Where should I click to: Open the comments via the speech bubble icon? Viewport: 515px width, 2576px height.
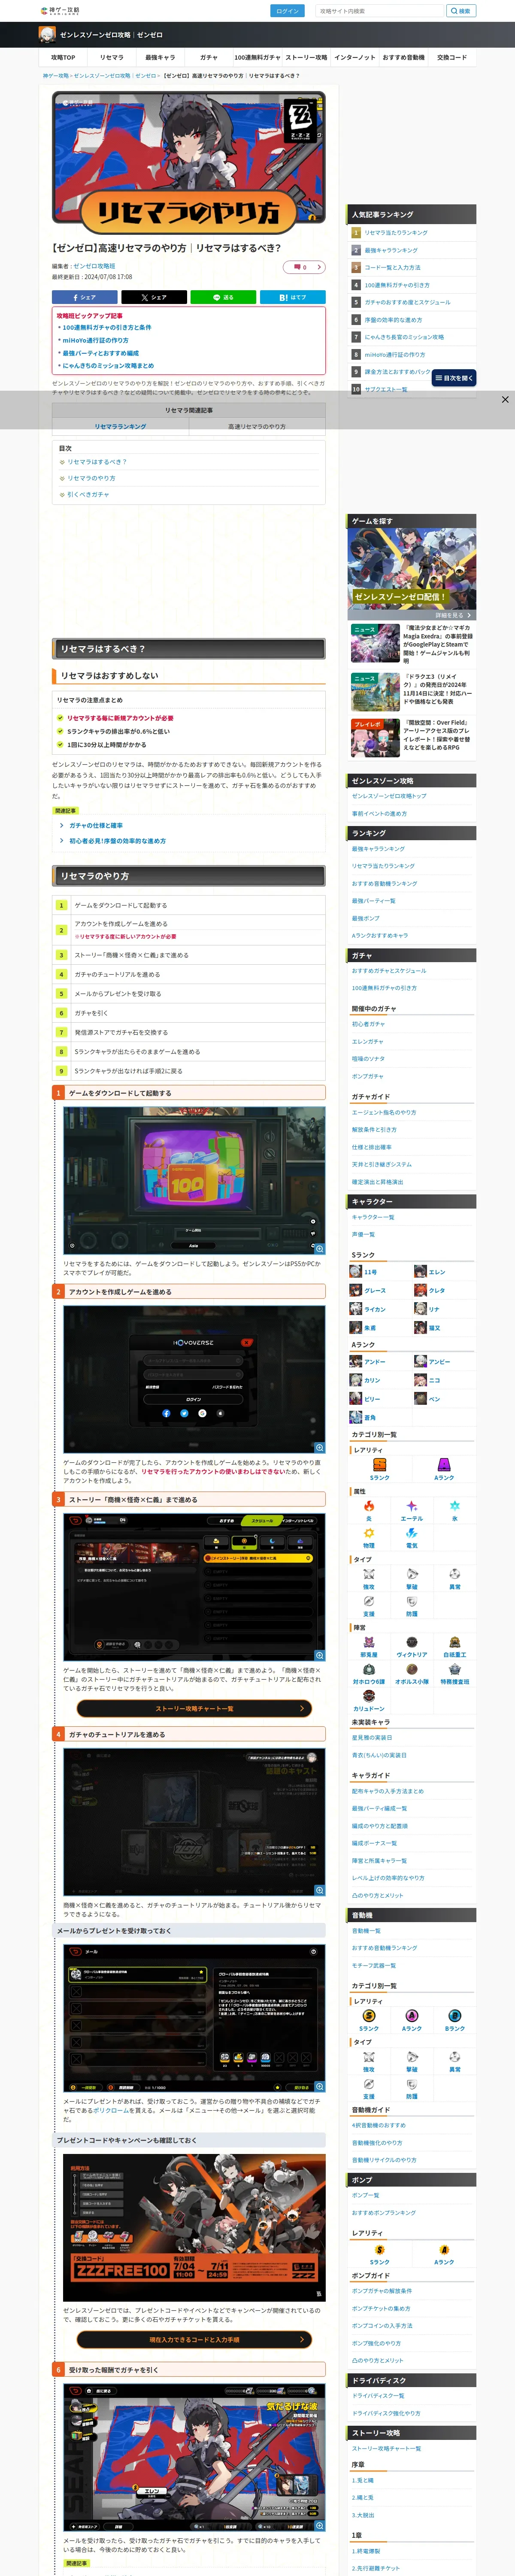click(304, 267)
